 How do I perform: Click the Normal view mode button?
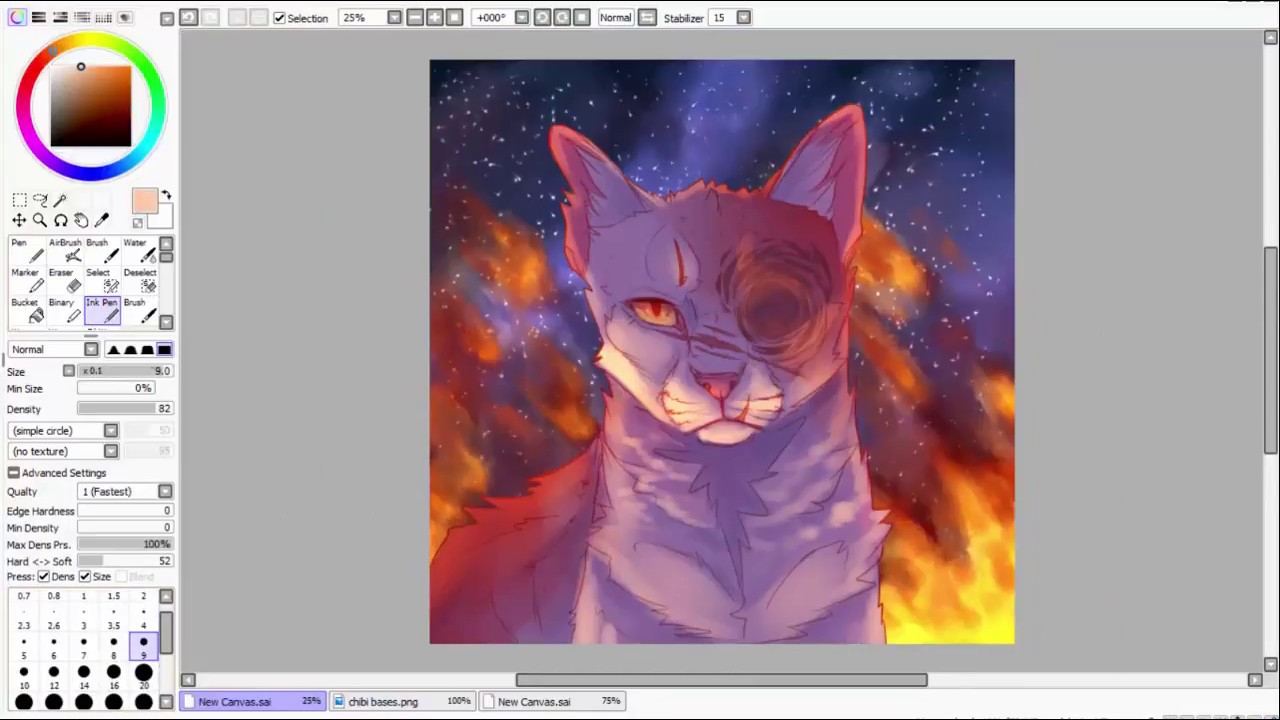pyautogui.click(x=615, y=18)
